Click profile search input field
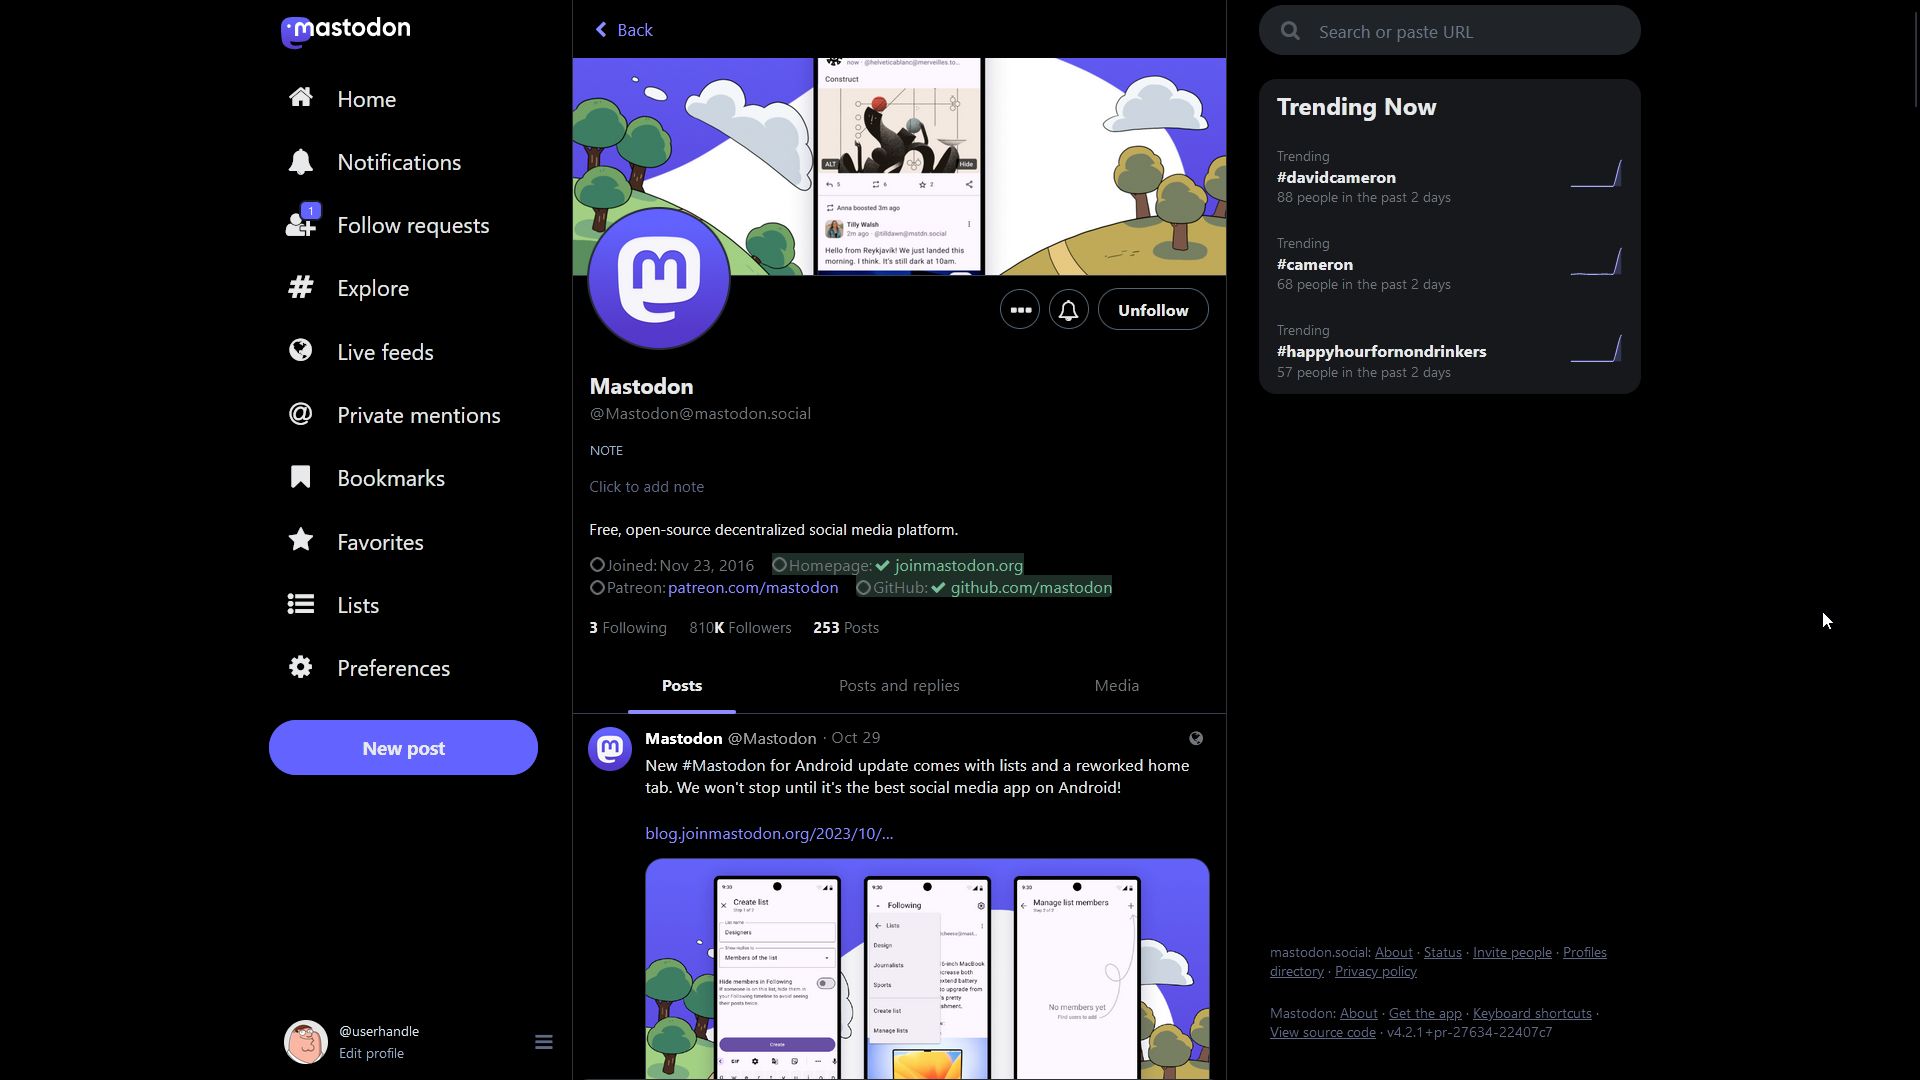 1449,30
